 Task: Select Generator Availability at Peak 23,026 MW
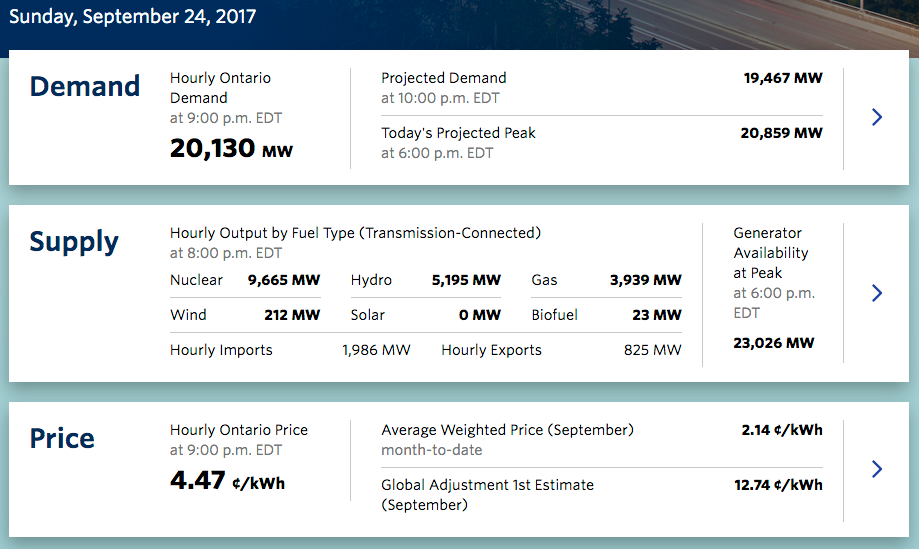pyautogui.click(x=773, y=343)
